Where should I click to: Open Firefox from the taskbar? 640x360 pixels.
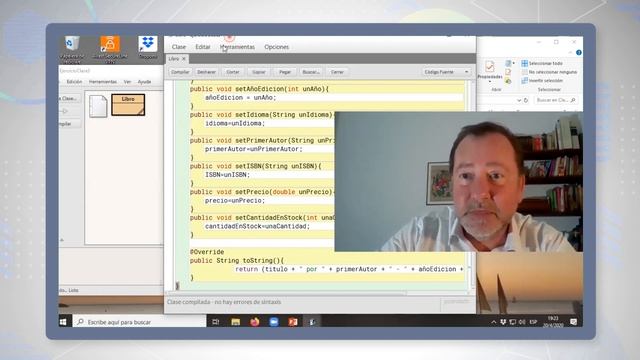(255, 322)
